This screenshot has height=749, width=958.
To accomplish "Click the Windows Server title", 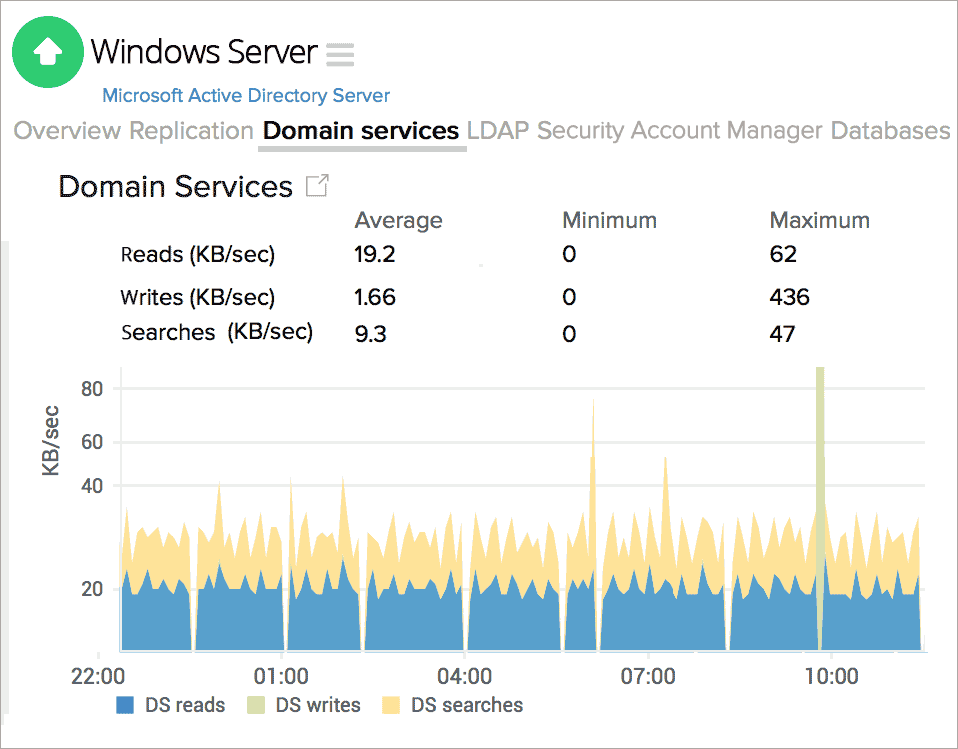I will click(204, 52).
